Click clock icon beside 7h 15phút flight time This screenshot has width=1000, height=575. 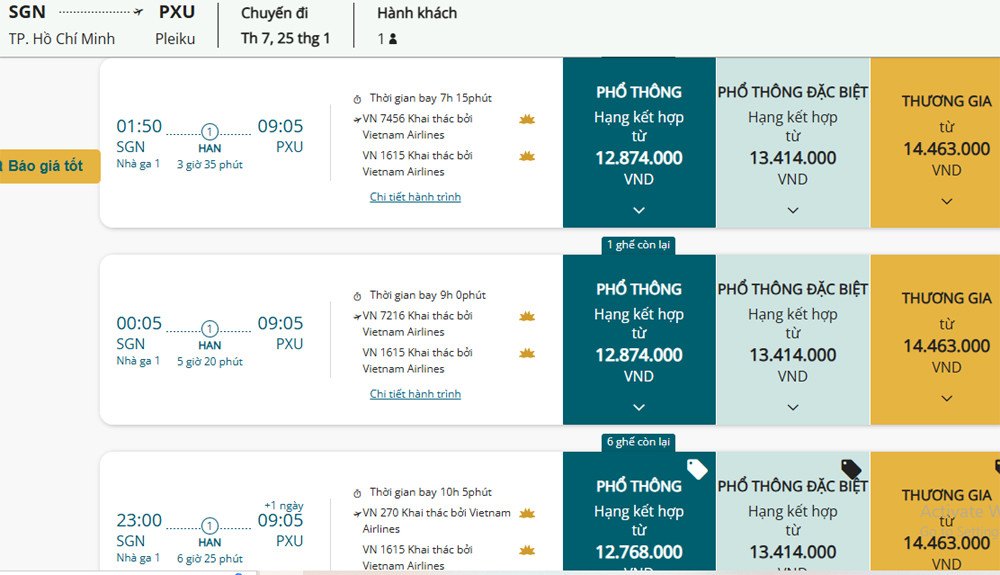tap(358, 99)
